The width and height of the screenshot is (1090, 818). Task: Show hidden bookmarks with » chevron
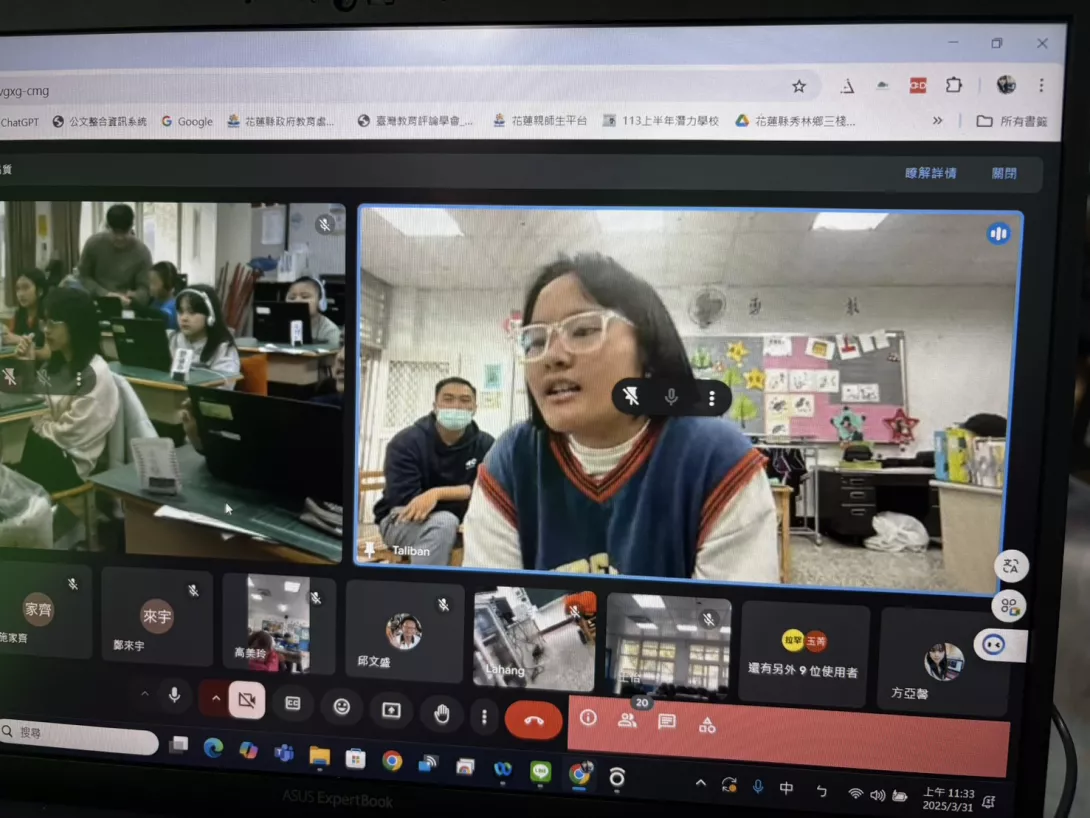(x=937, y=120)
